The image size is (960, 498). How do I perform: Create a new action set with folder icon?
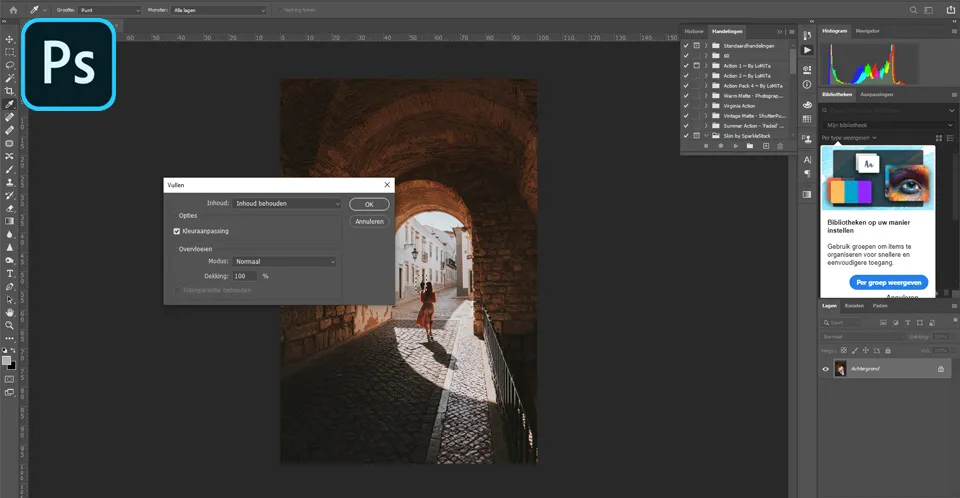point(750,146)
